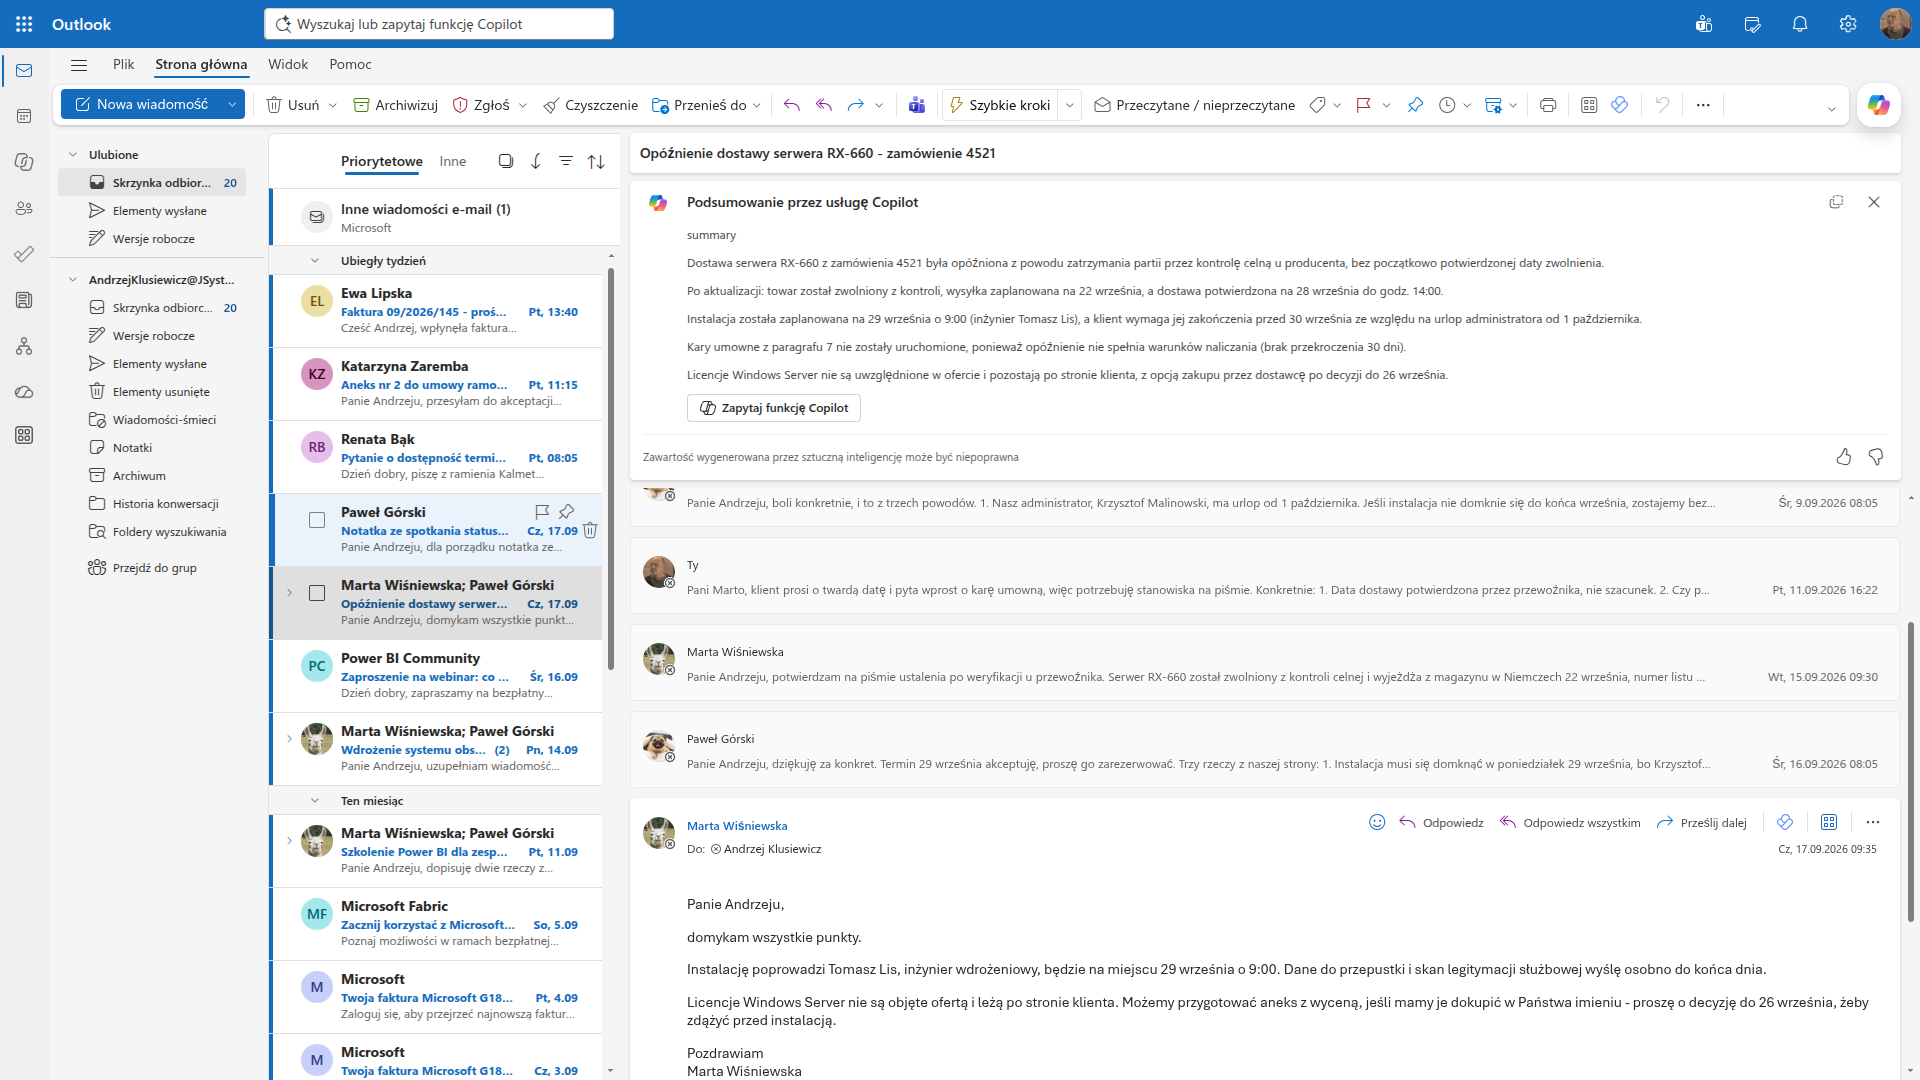
Task: Click the Forward arrow icon in ribbon
Action: click(855, 105)
